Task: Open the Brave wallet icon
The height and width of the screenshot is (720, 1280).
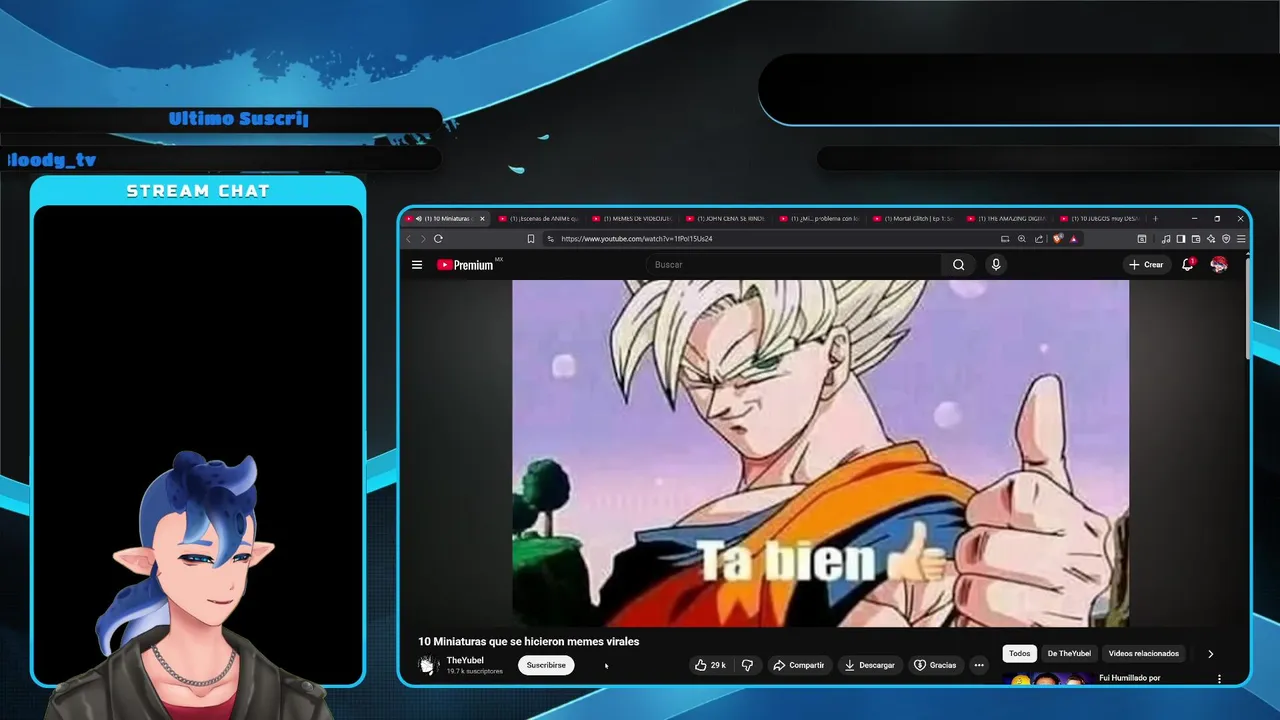Action: click(x=1196, y=239)
